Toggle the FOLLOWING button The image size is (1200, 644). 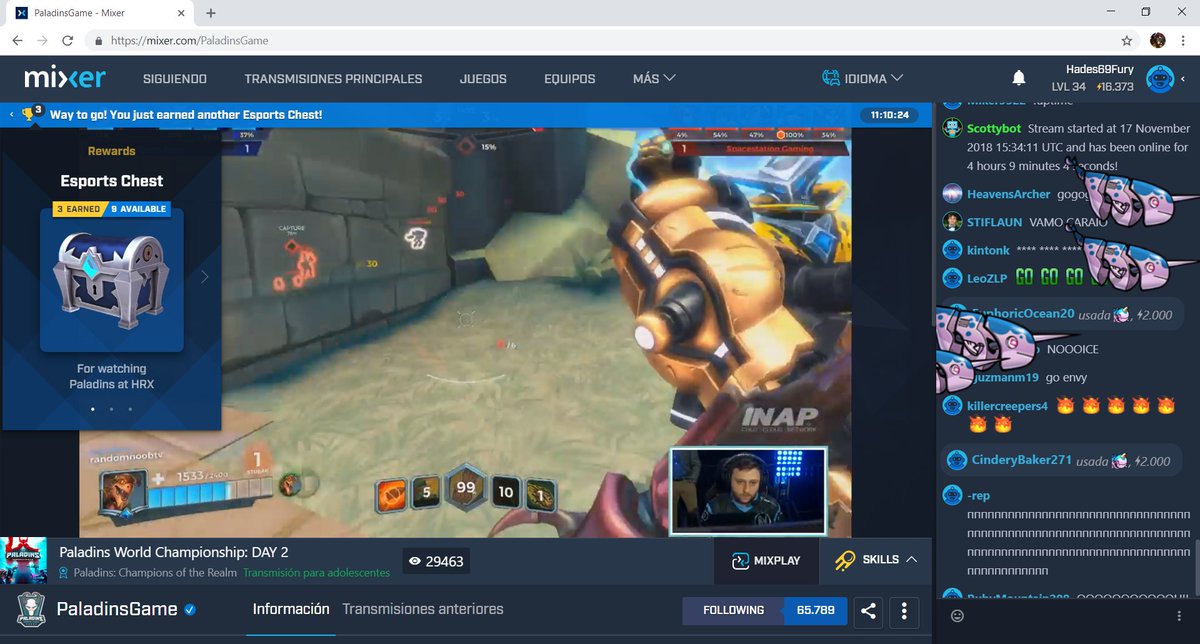(733, 610)
